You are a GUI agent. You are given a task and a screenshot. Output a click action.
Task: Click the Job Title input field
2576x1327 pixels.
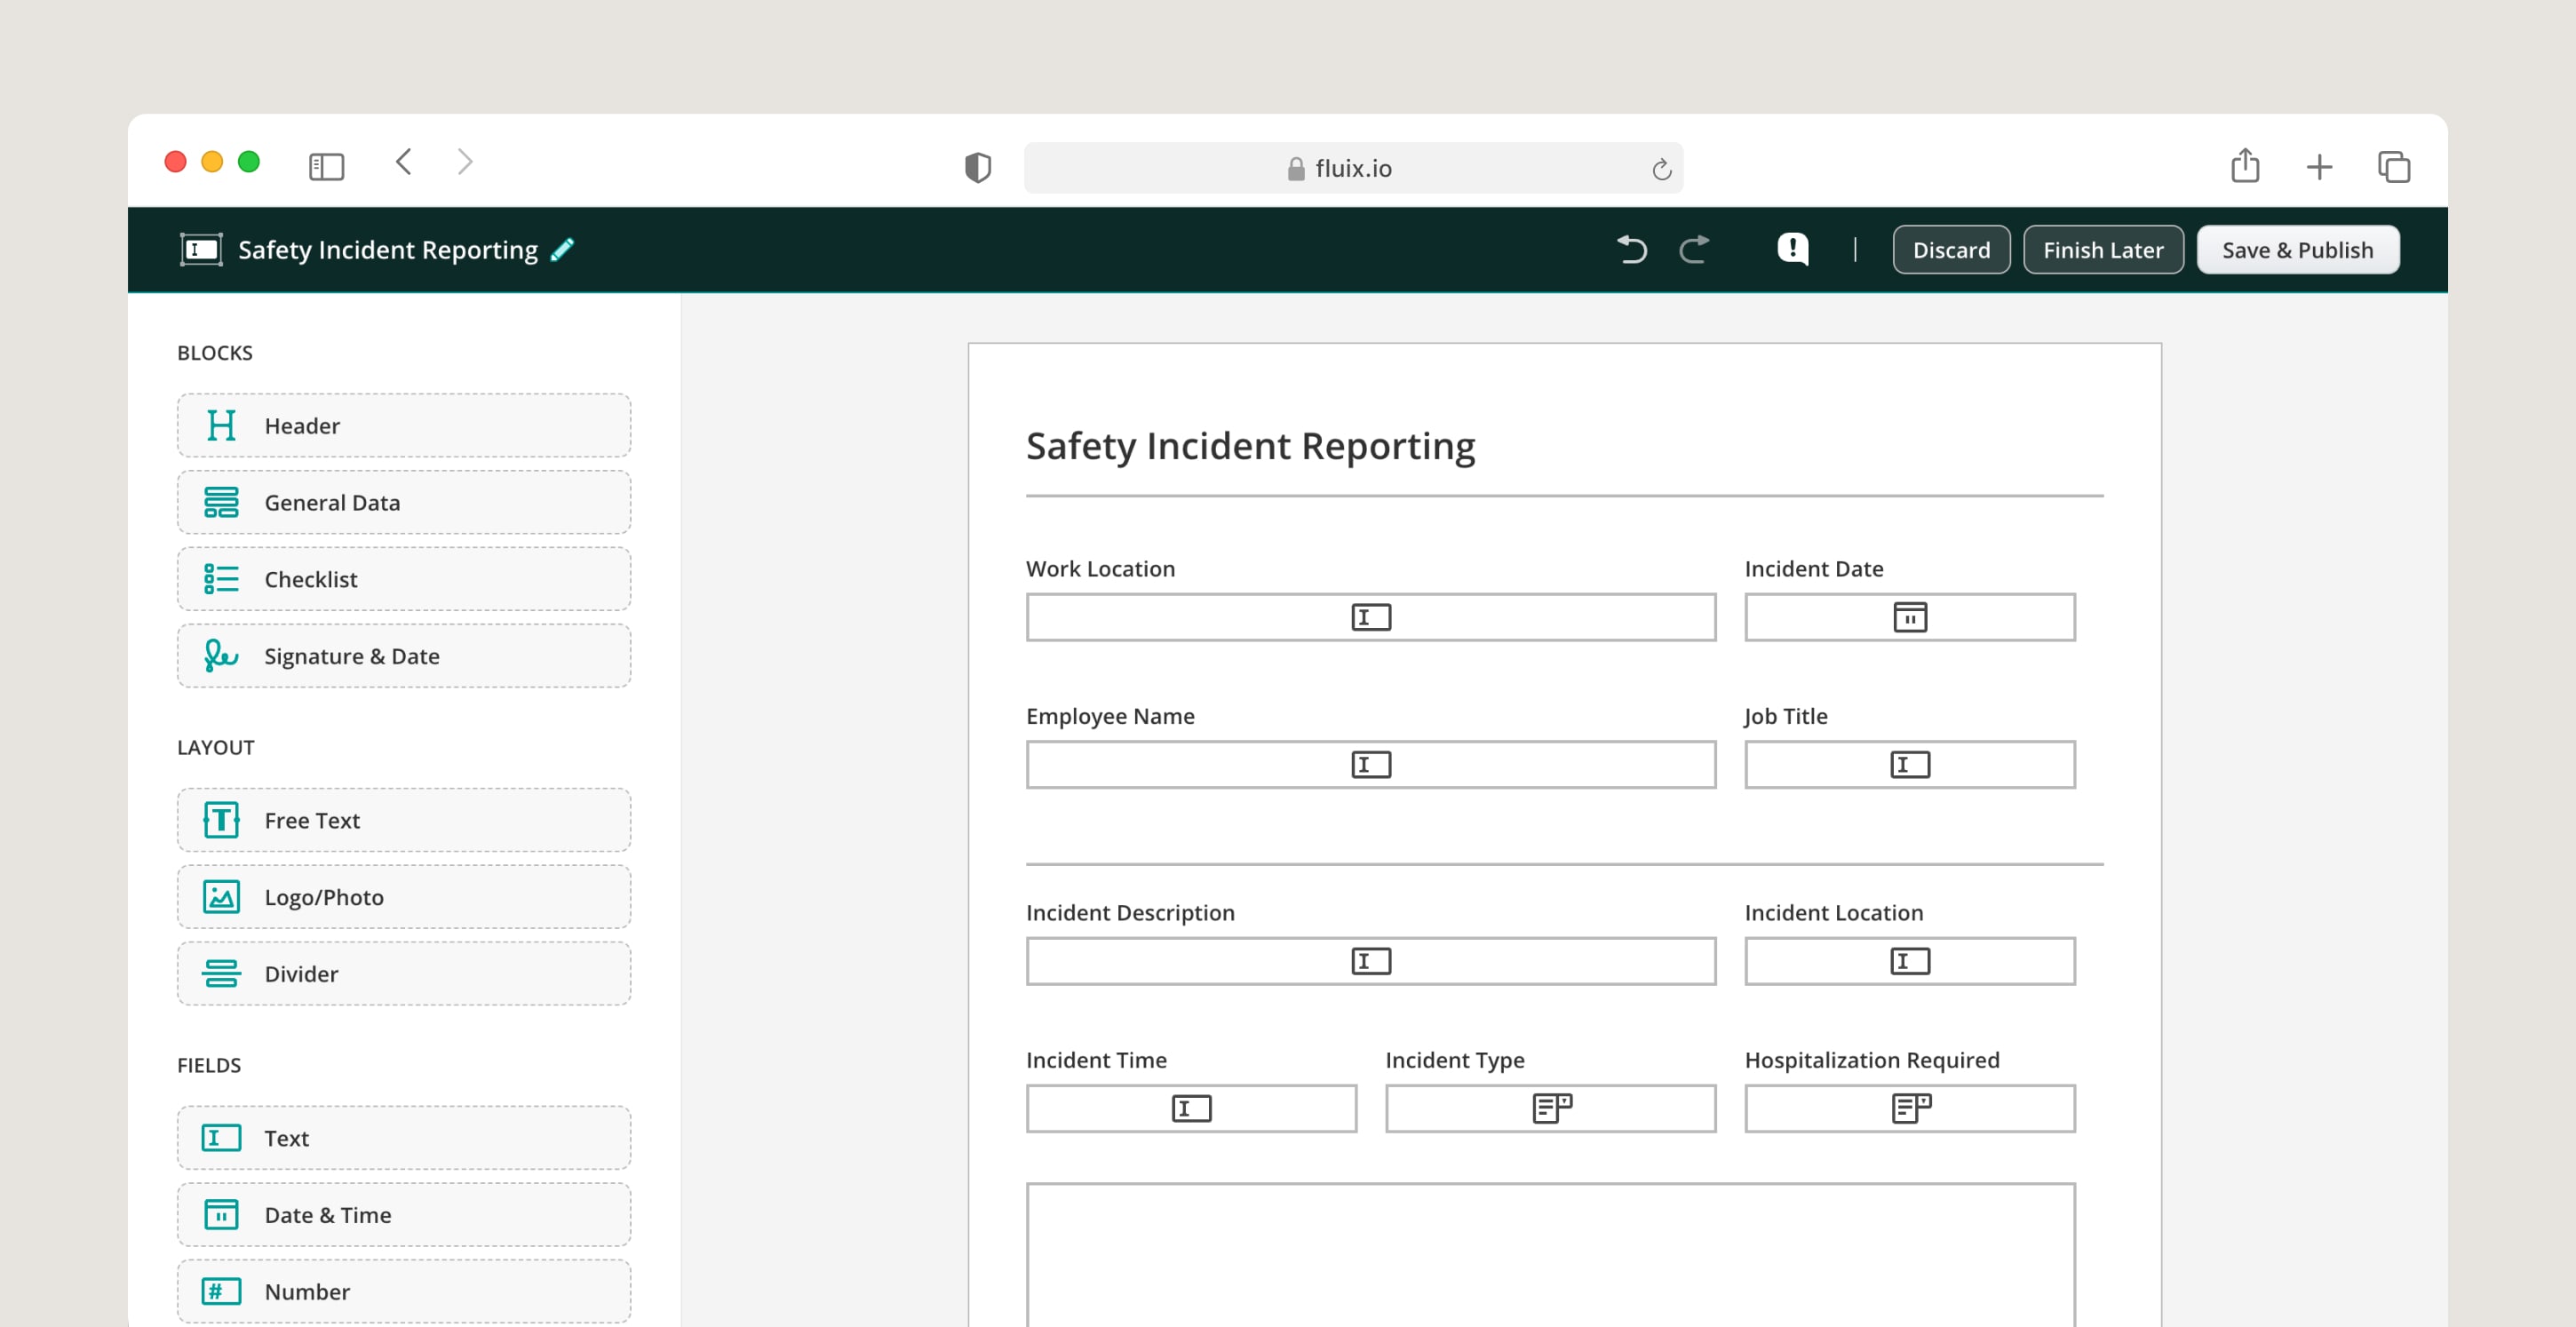pos(1909,765)
